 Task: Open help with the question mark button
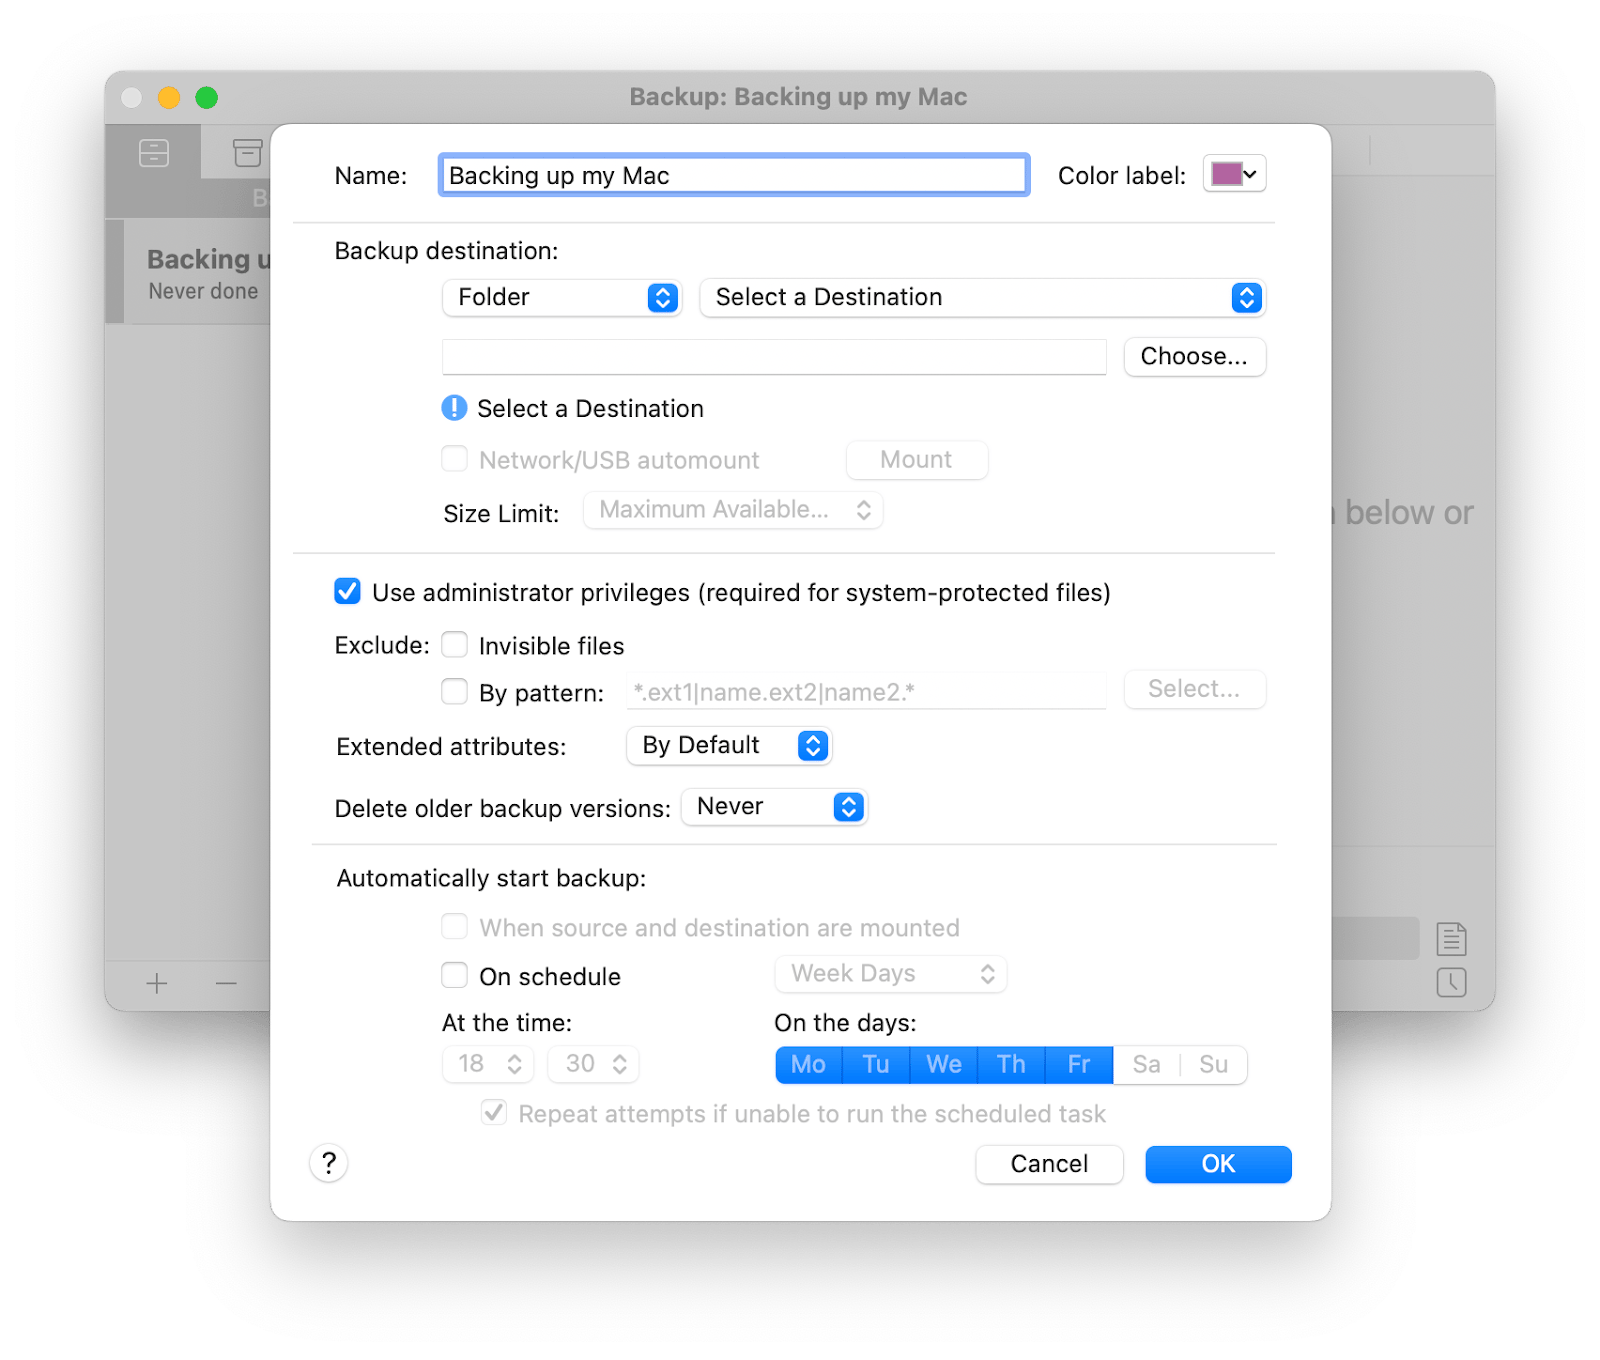pyautogui.click(x=329, y=1163)
